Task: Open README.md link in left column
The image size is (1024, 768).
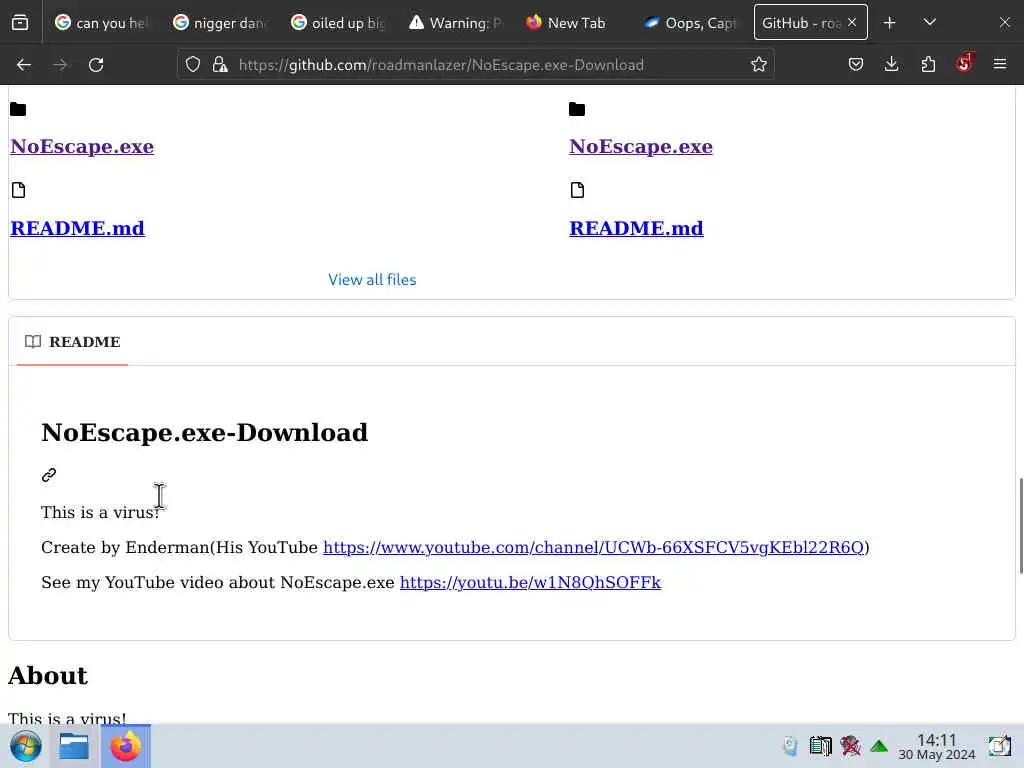Action: click(x=77, y=228)
